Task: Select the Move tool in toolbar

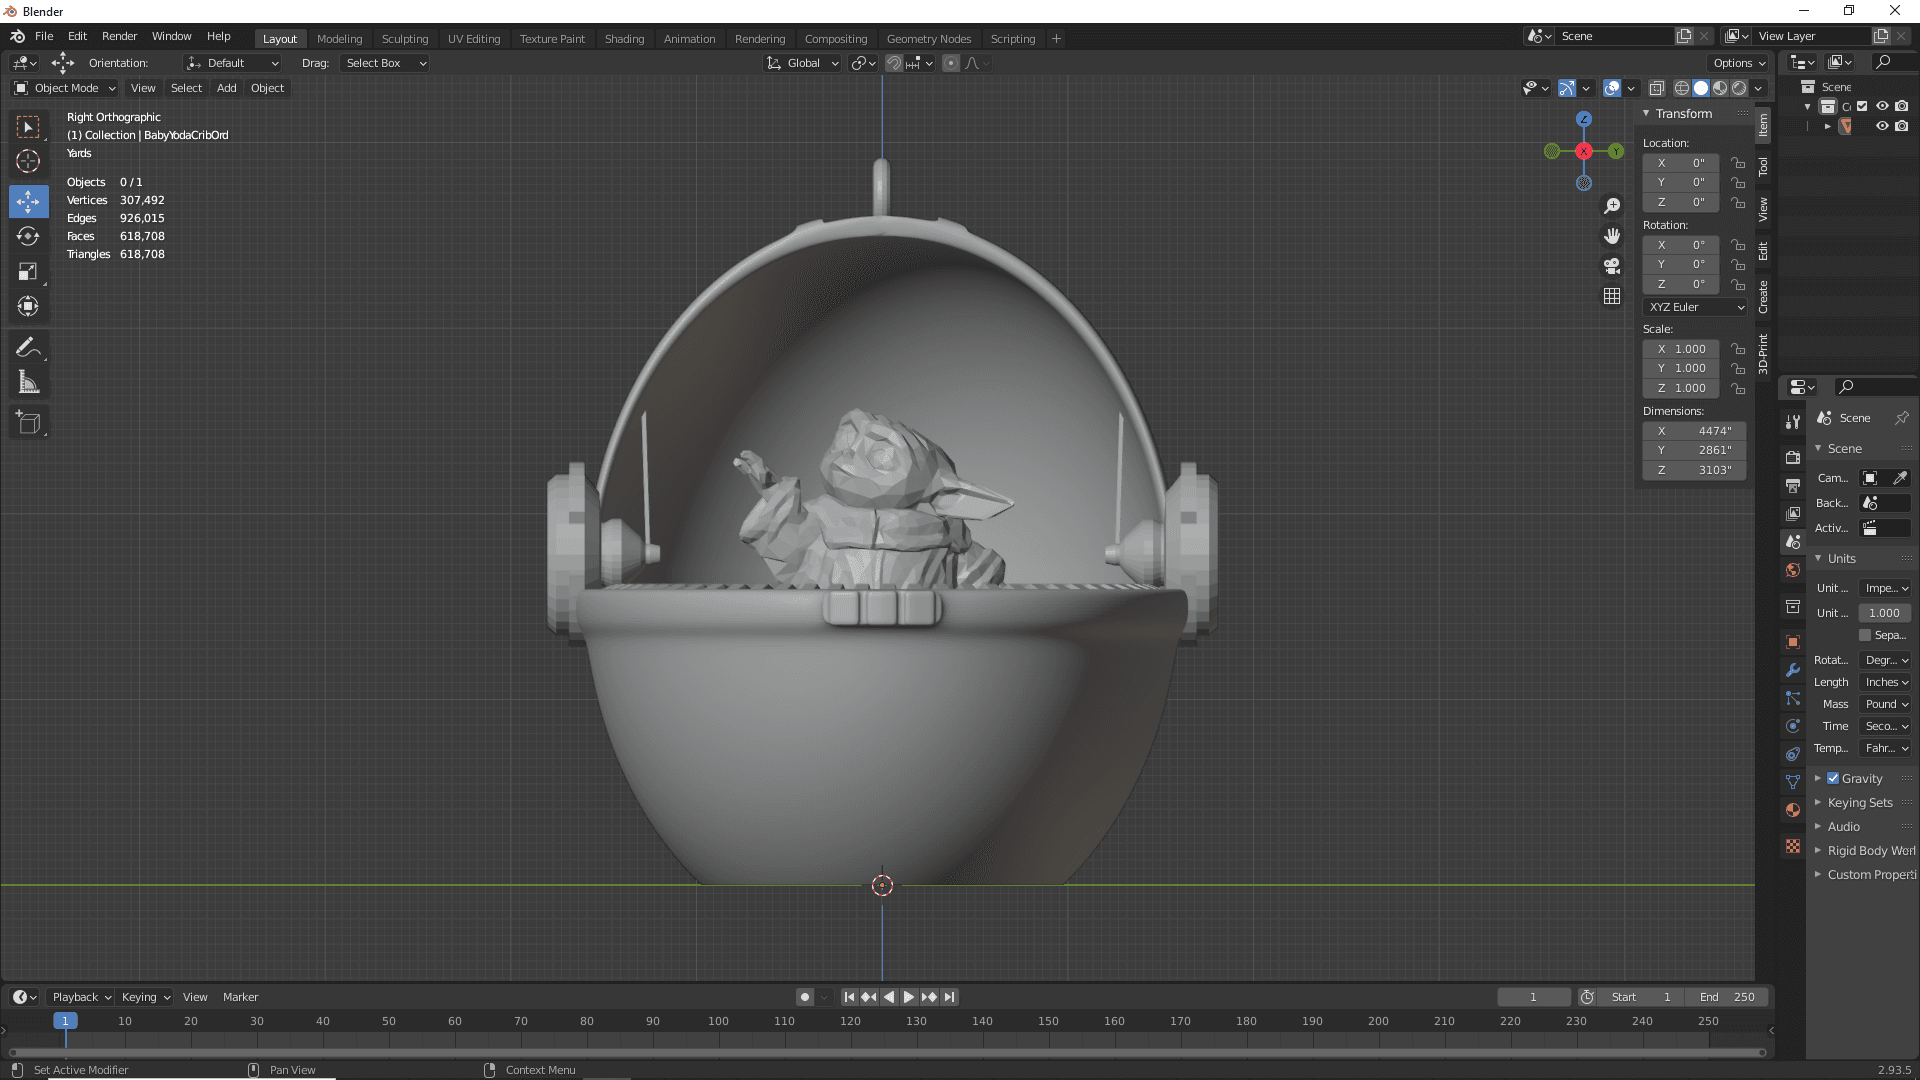Action: (29, 200)
